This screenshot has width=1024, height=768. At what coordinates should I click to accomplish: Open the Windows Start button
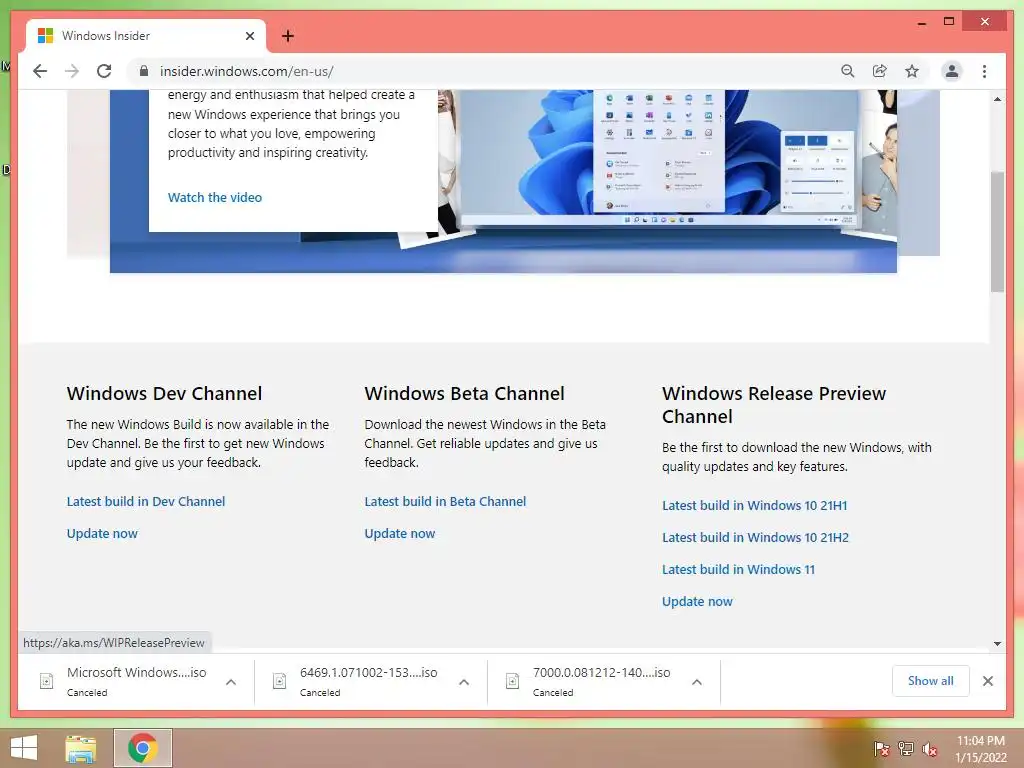[24, 748]
